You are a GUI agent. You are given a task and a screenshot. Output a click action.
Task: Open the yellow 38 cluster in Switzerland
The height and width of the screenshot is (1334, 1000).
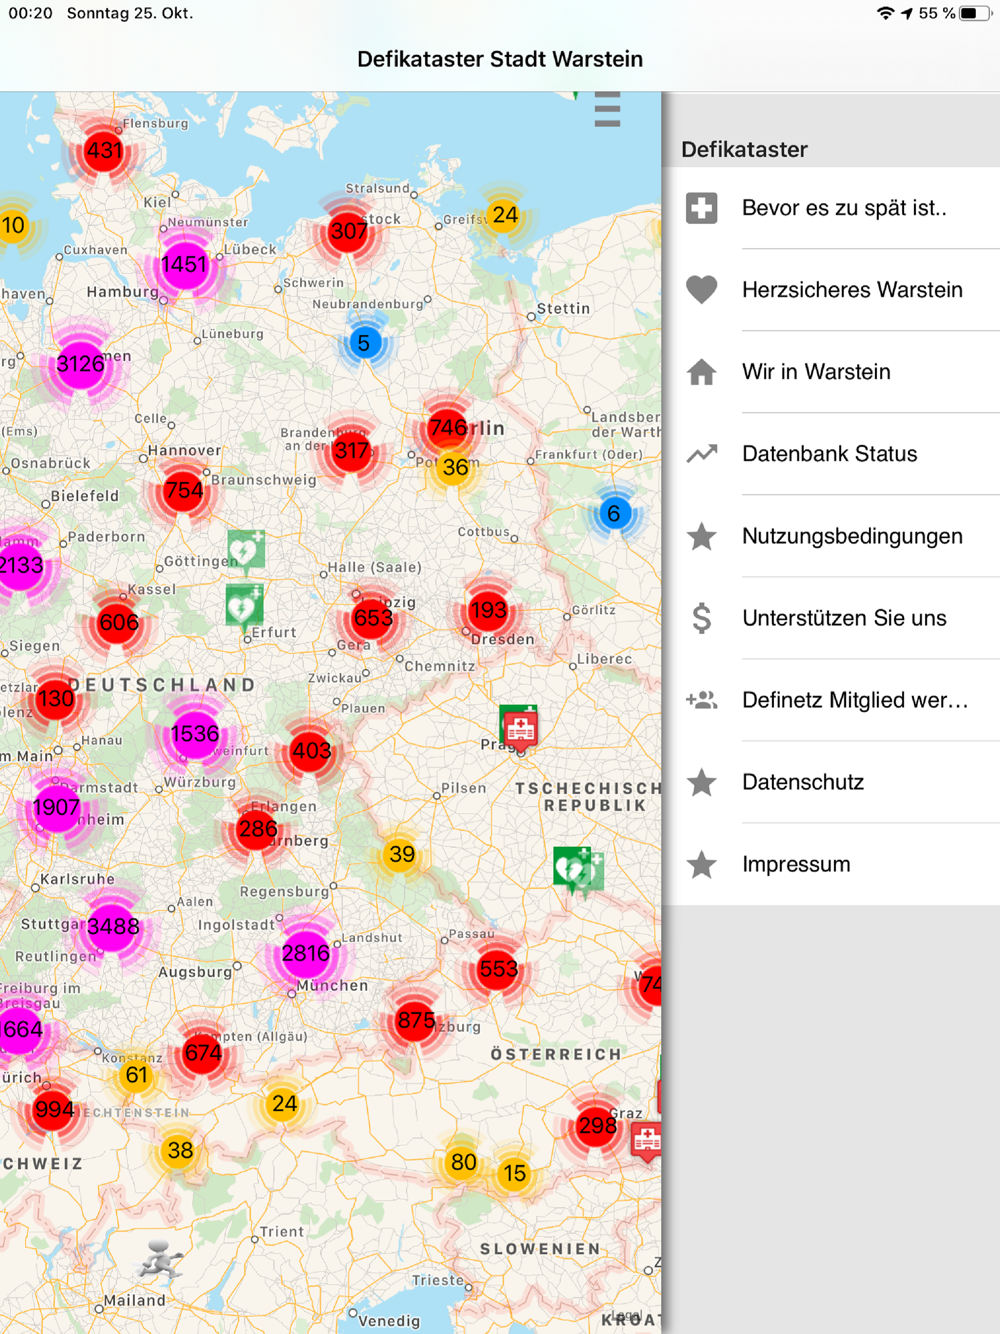[x=180, y=1151]
